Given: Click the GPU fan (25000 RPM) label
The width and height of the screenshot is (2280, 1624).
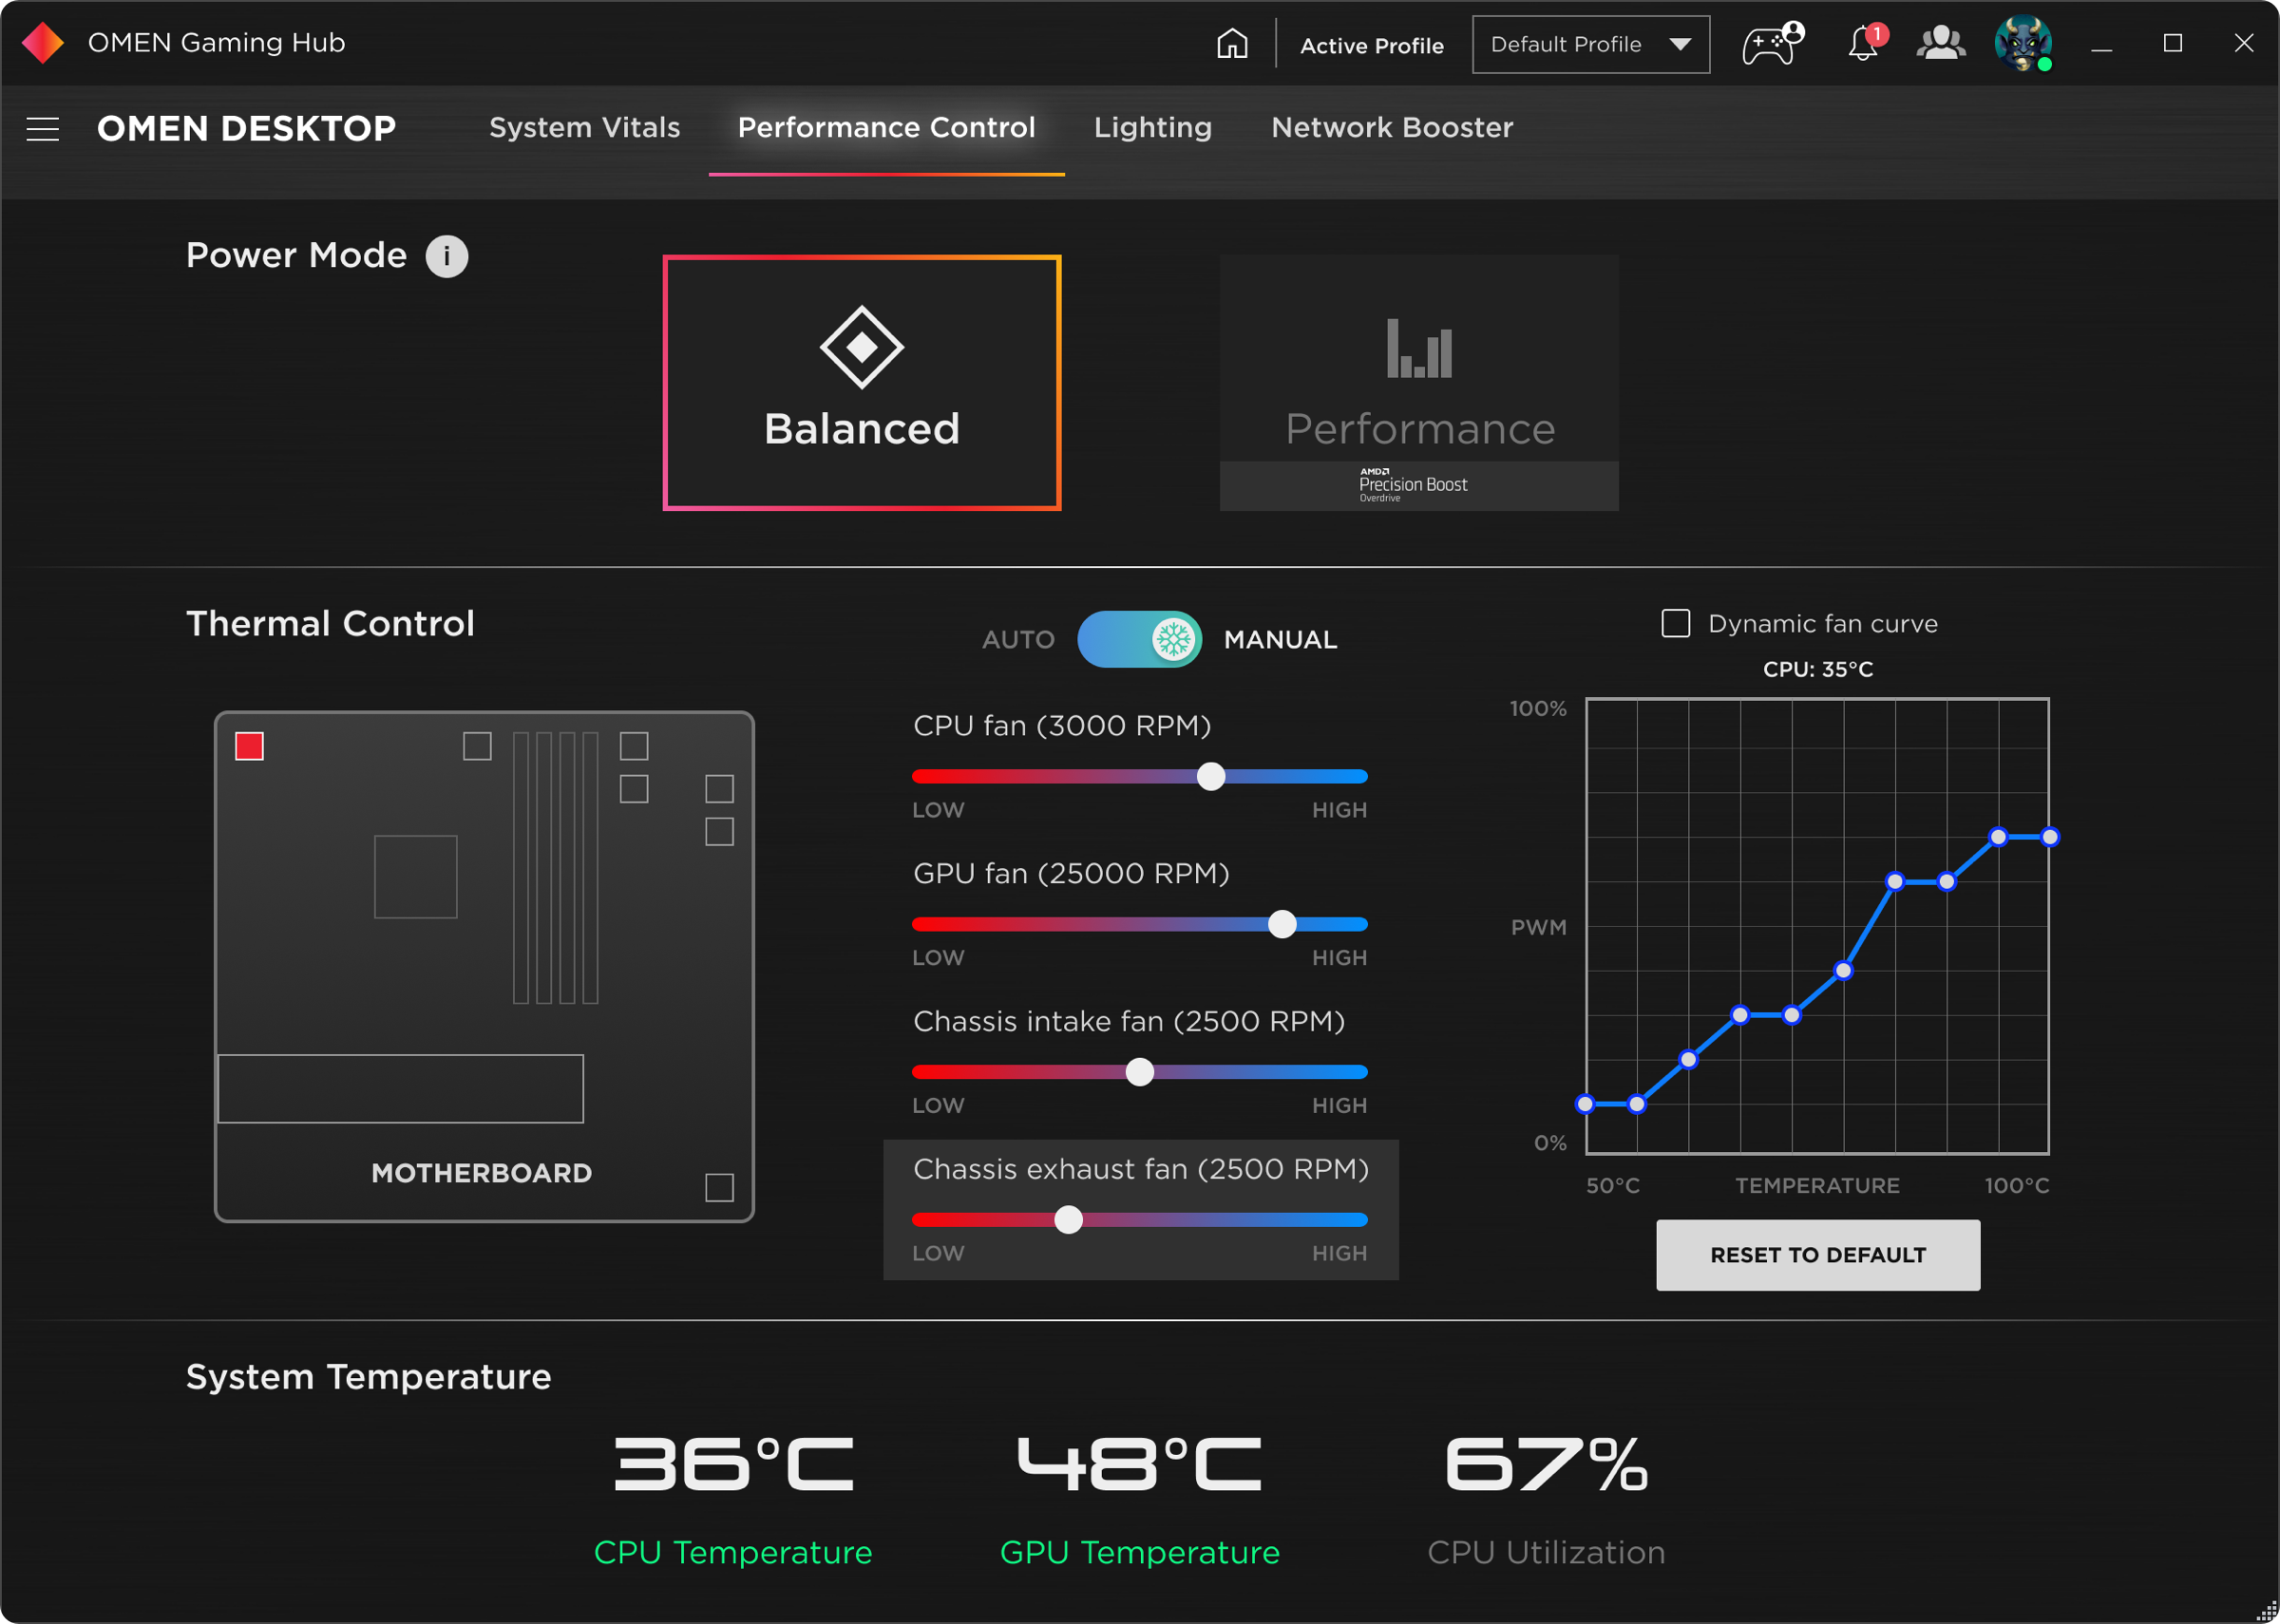Looking at the screenshot, I should [1071, 874].
